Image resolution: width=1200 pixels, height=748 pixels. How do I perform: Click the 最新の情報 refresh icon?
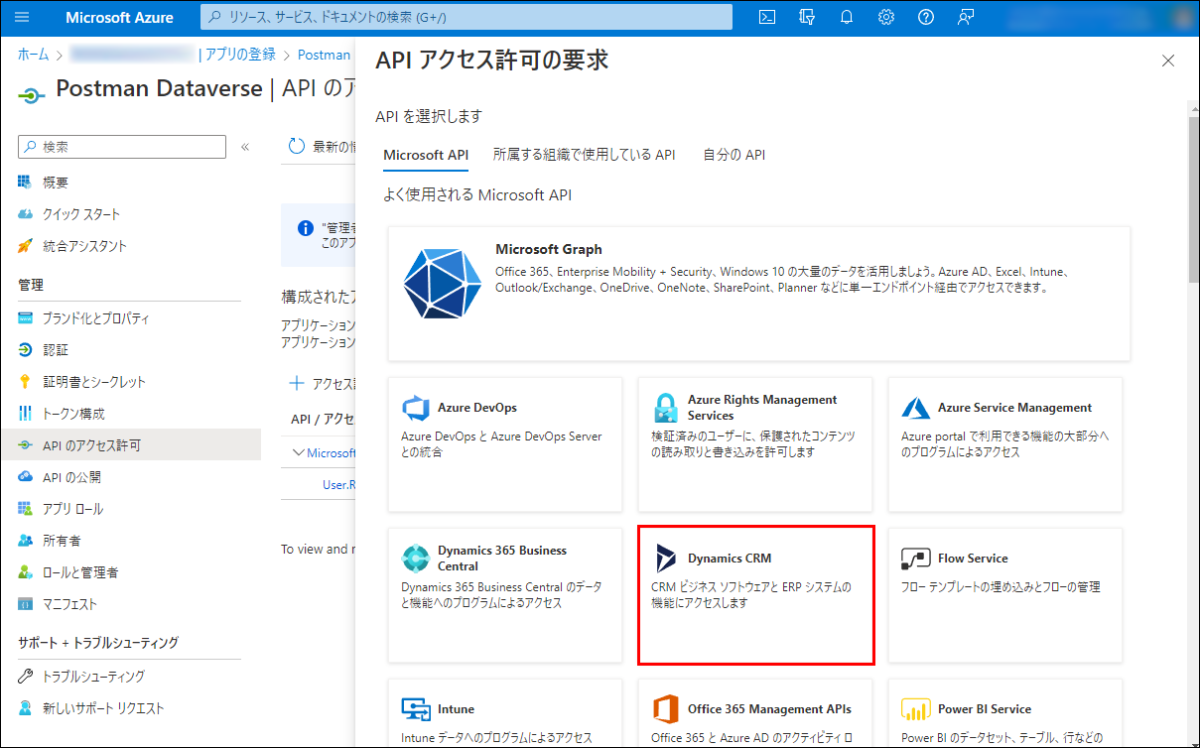(x=296, y=146)
